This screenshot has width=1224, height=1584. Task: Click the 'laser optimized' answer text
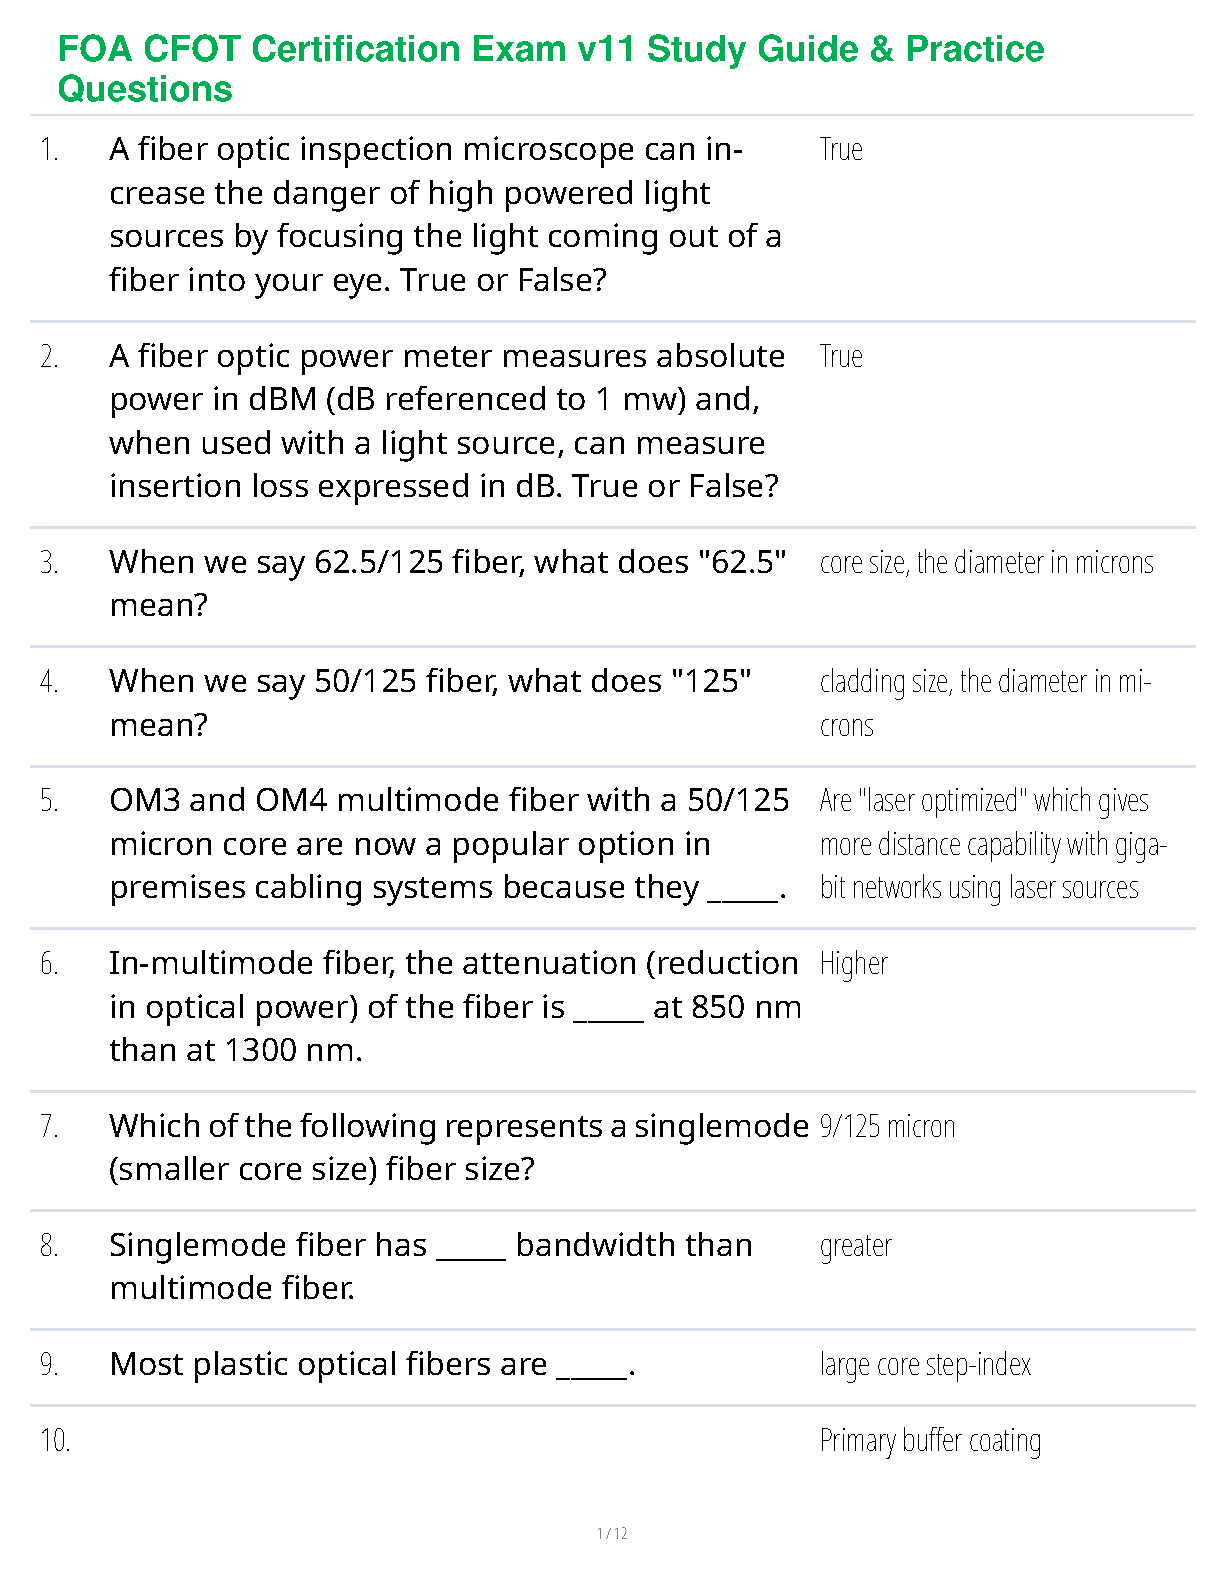pos(993,844)
